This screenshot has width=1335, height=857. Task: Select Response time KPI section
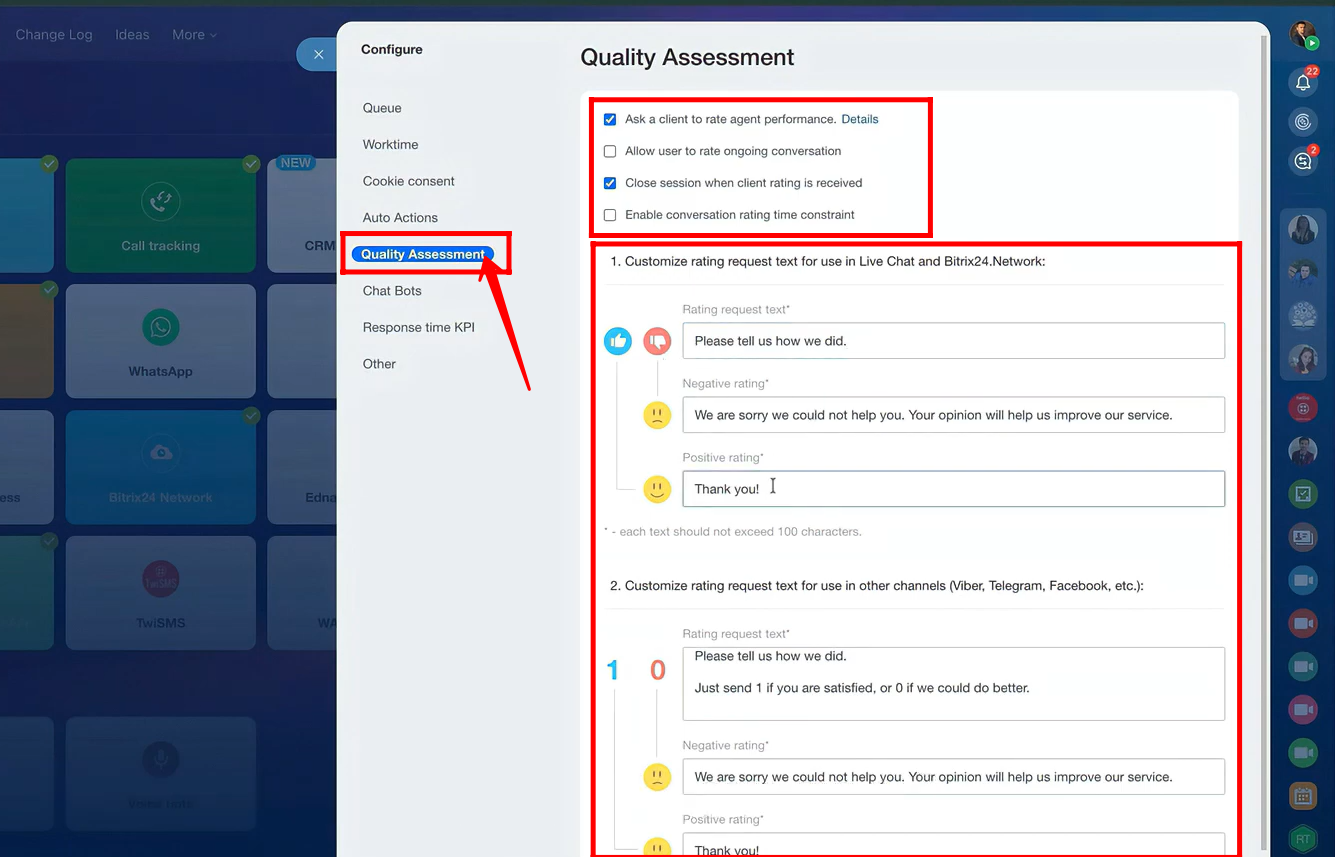pyautogui.click(x=418, y=328)
